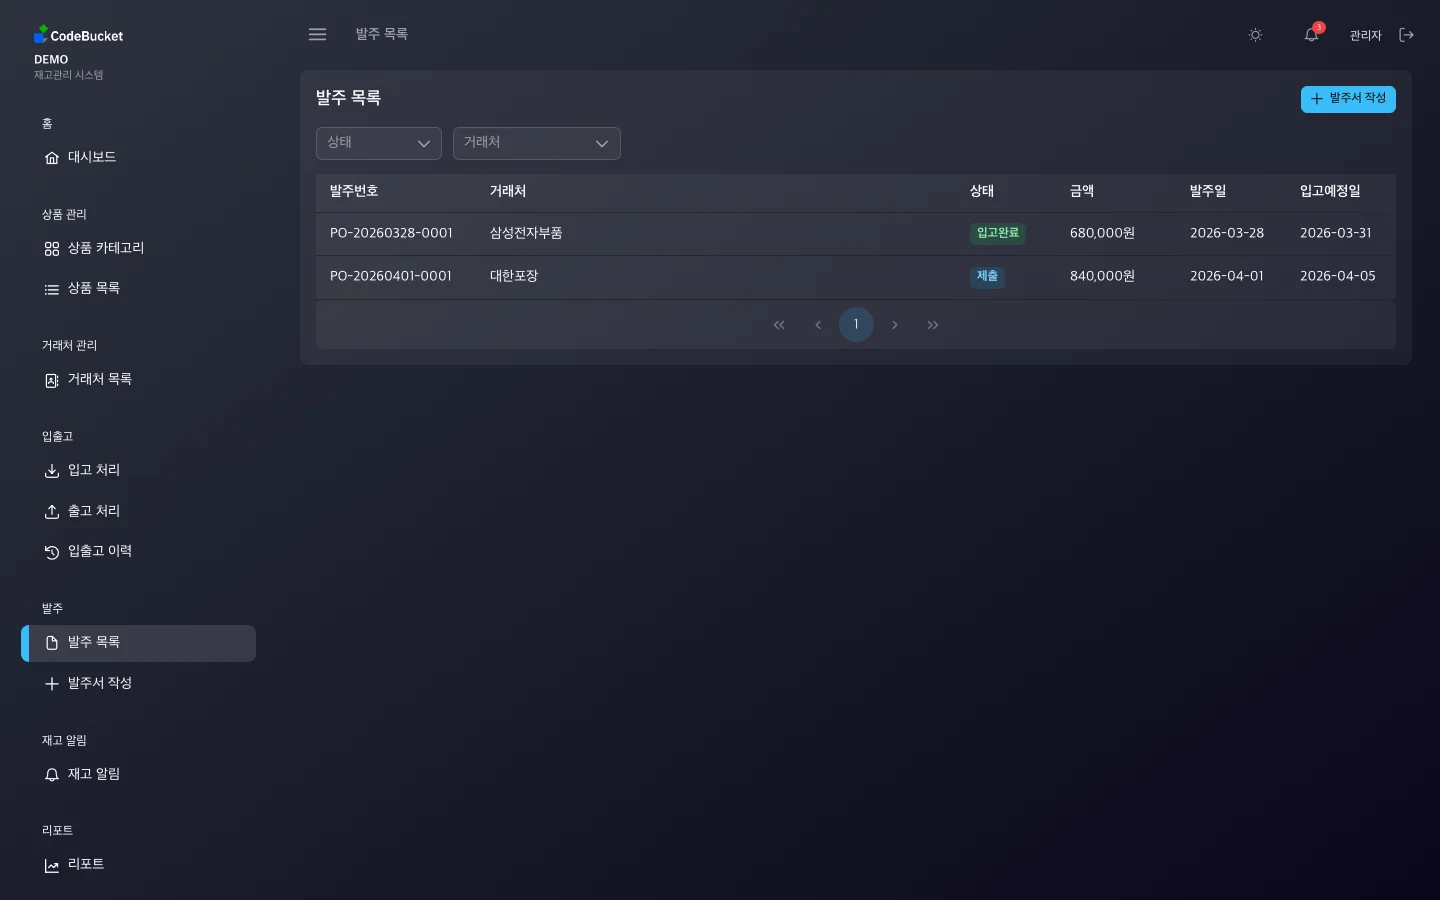Toggle light mode with the sun icon
Screen dimensions: 1440x900
pyautogui.click(x=1255, y=35)
